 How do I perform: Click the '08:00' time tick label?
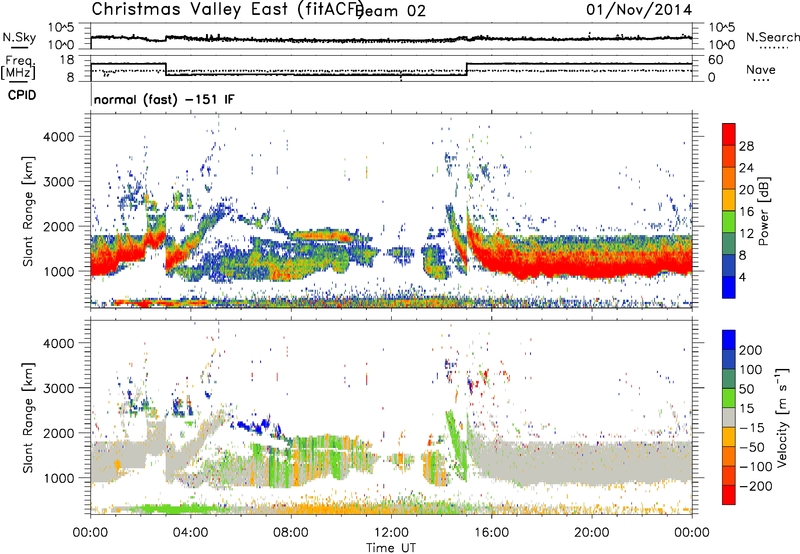tap(291, 533)
